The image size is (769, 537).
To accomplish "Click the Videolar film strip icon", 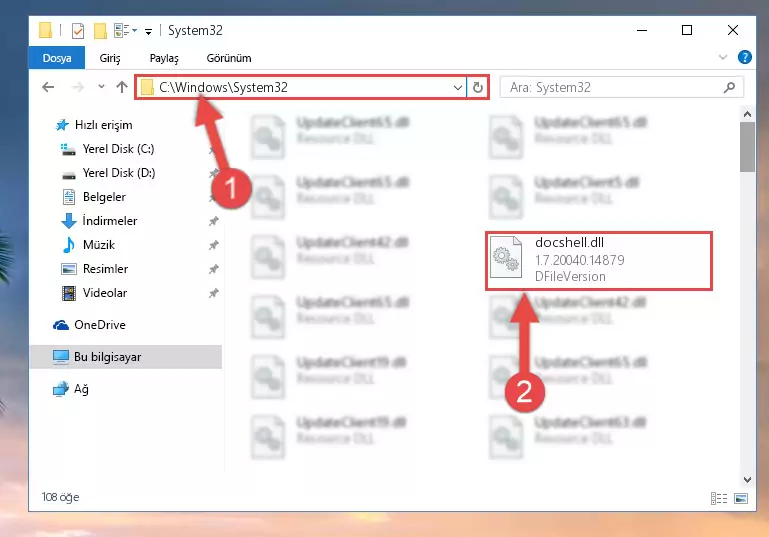I will click(69, 293).
